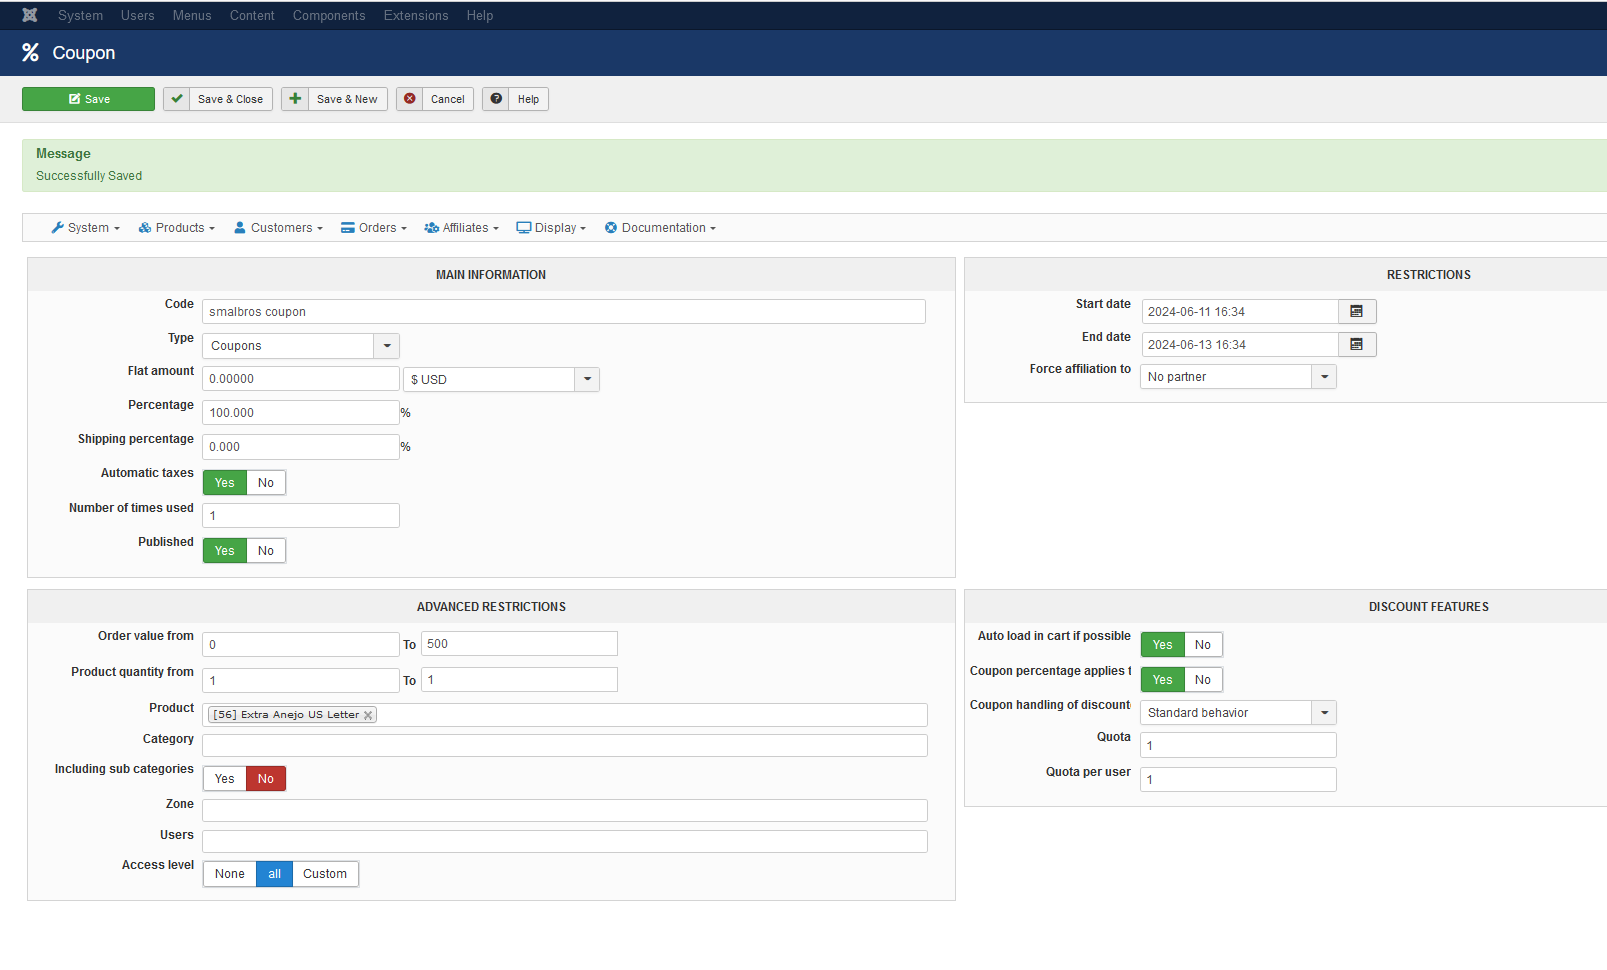Viewport: 1607px width, 970px height.
Task: Expand the Orders submenu
Action: click(x=374, y=228)
